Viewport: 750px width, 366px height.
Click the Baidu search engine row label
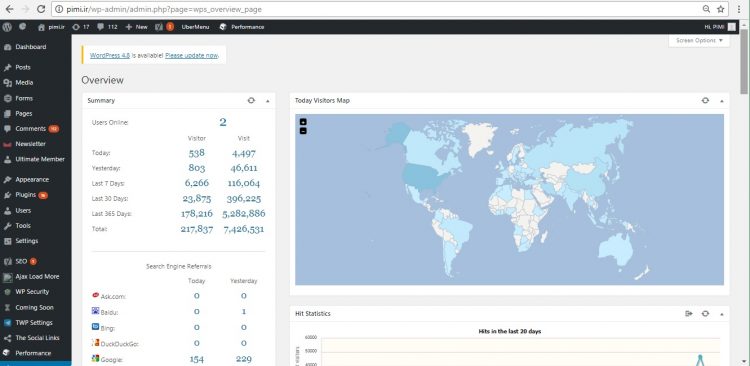(x=109, y=312)
